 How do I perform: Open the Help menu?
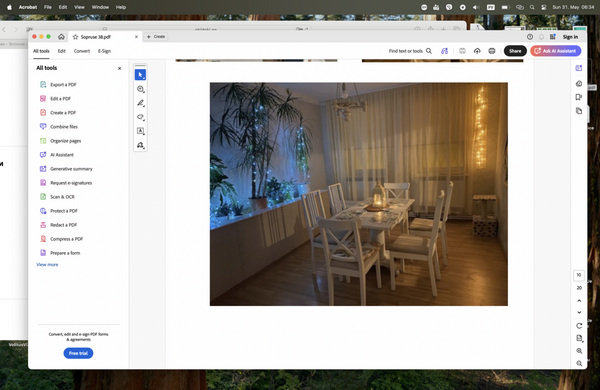tap(121, 7)
